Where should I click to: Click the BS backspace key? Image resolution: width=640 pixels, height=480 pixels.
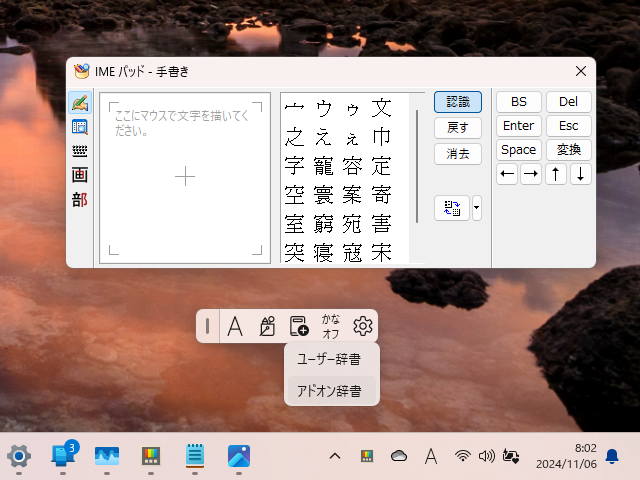pyautogui.click(x=519, y=102)
